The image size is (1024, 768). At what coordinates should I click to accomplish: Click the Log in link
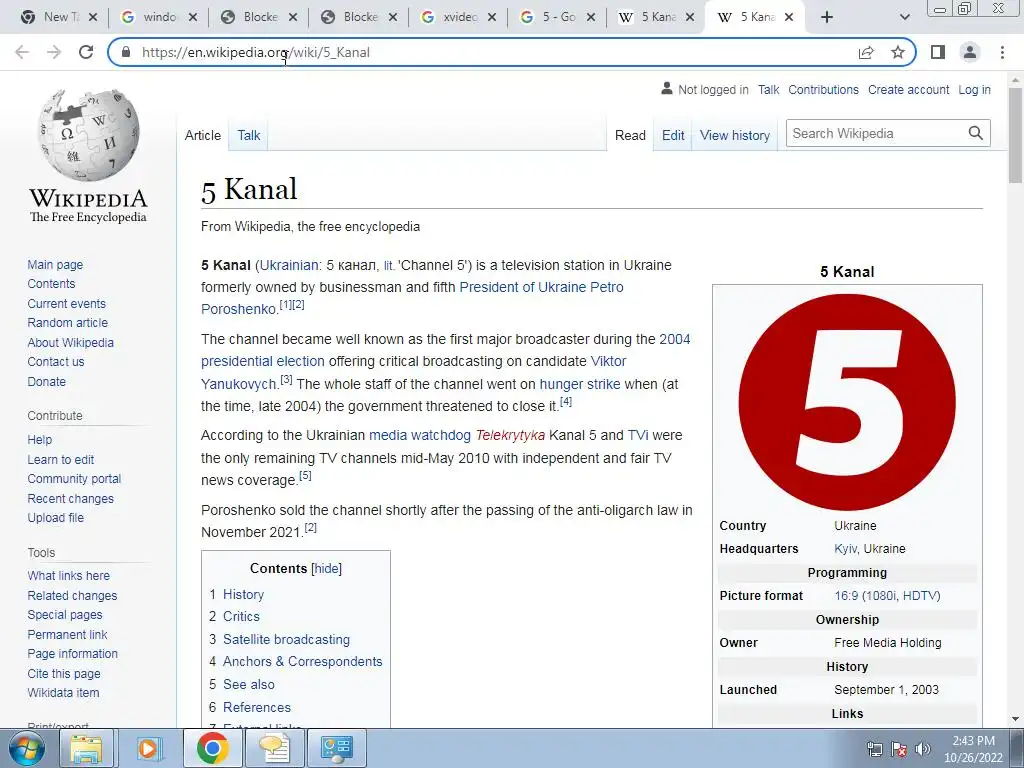tap(974, 89)
